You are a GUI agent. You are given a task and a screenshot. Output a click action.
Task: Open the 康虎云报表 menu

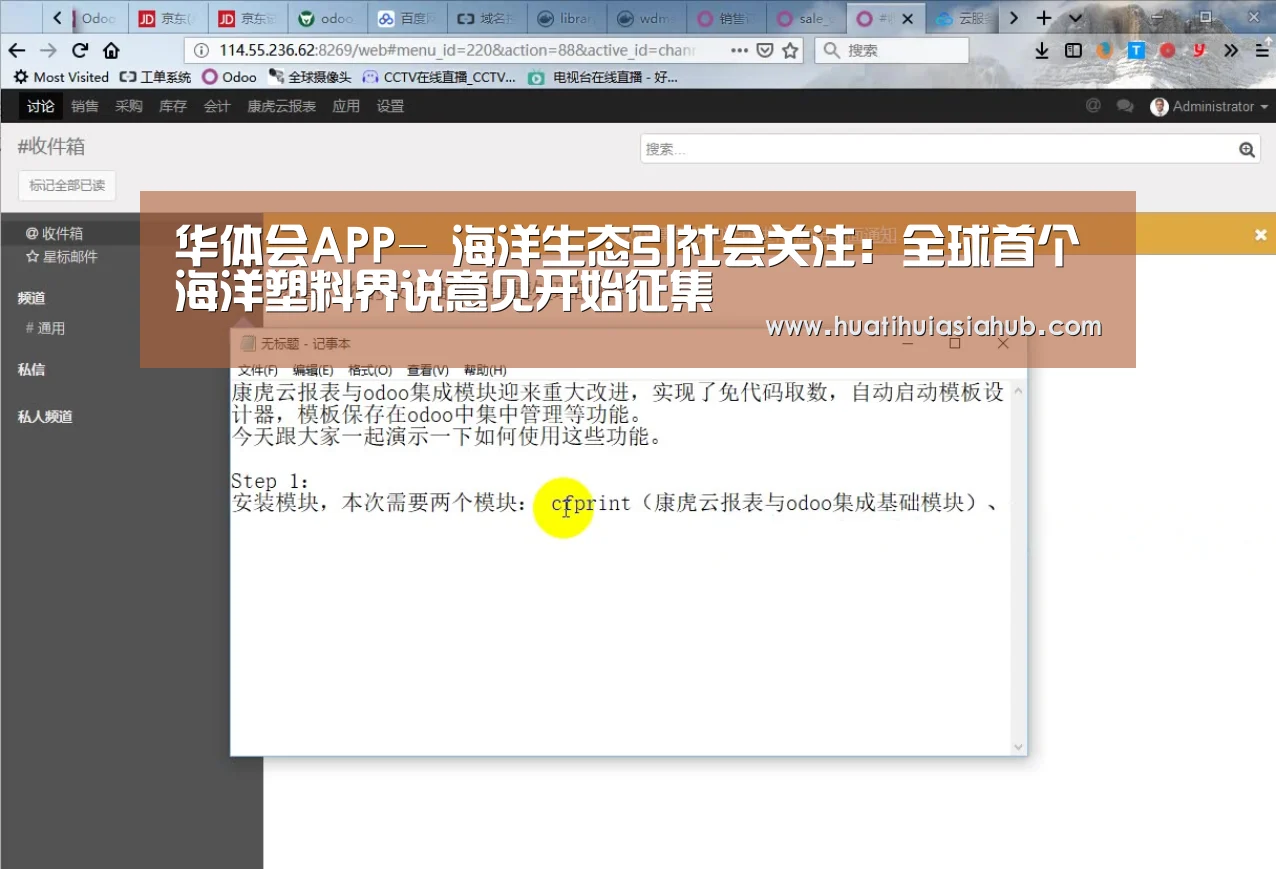pos(282,106)
